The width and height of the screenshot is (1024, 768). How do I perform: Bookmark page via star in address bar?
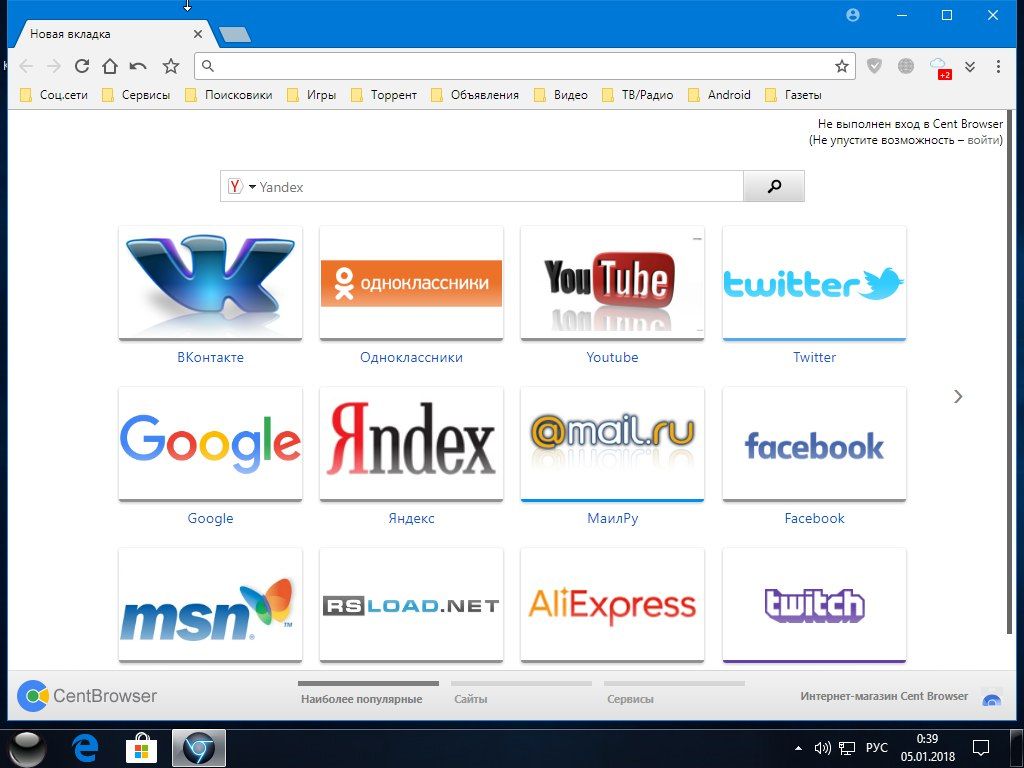pyautogui.click(x=842, y=66)
